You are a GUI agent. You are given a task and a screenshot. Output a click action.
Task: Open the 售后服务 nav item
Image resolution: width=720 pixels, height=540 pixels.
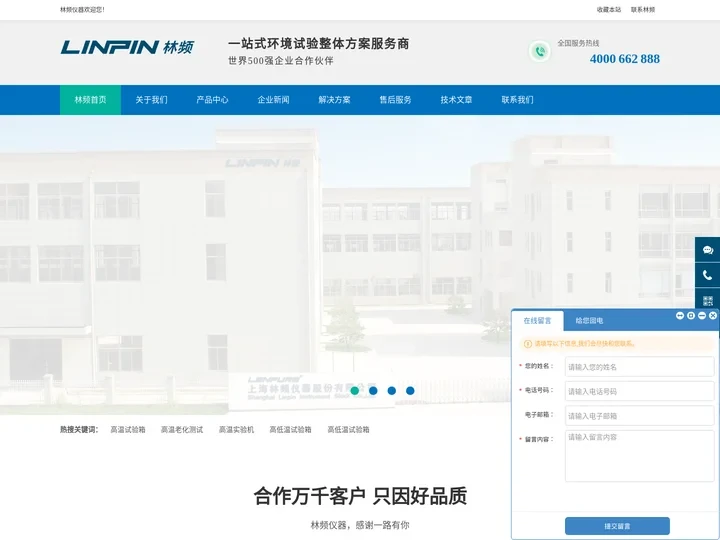[x=395, y=100]
